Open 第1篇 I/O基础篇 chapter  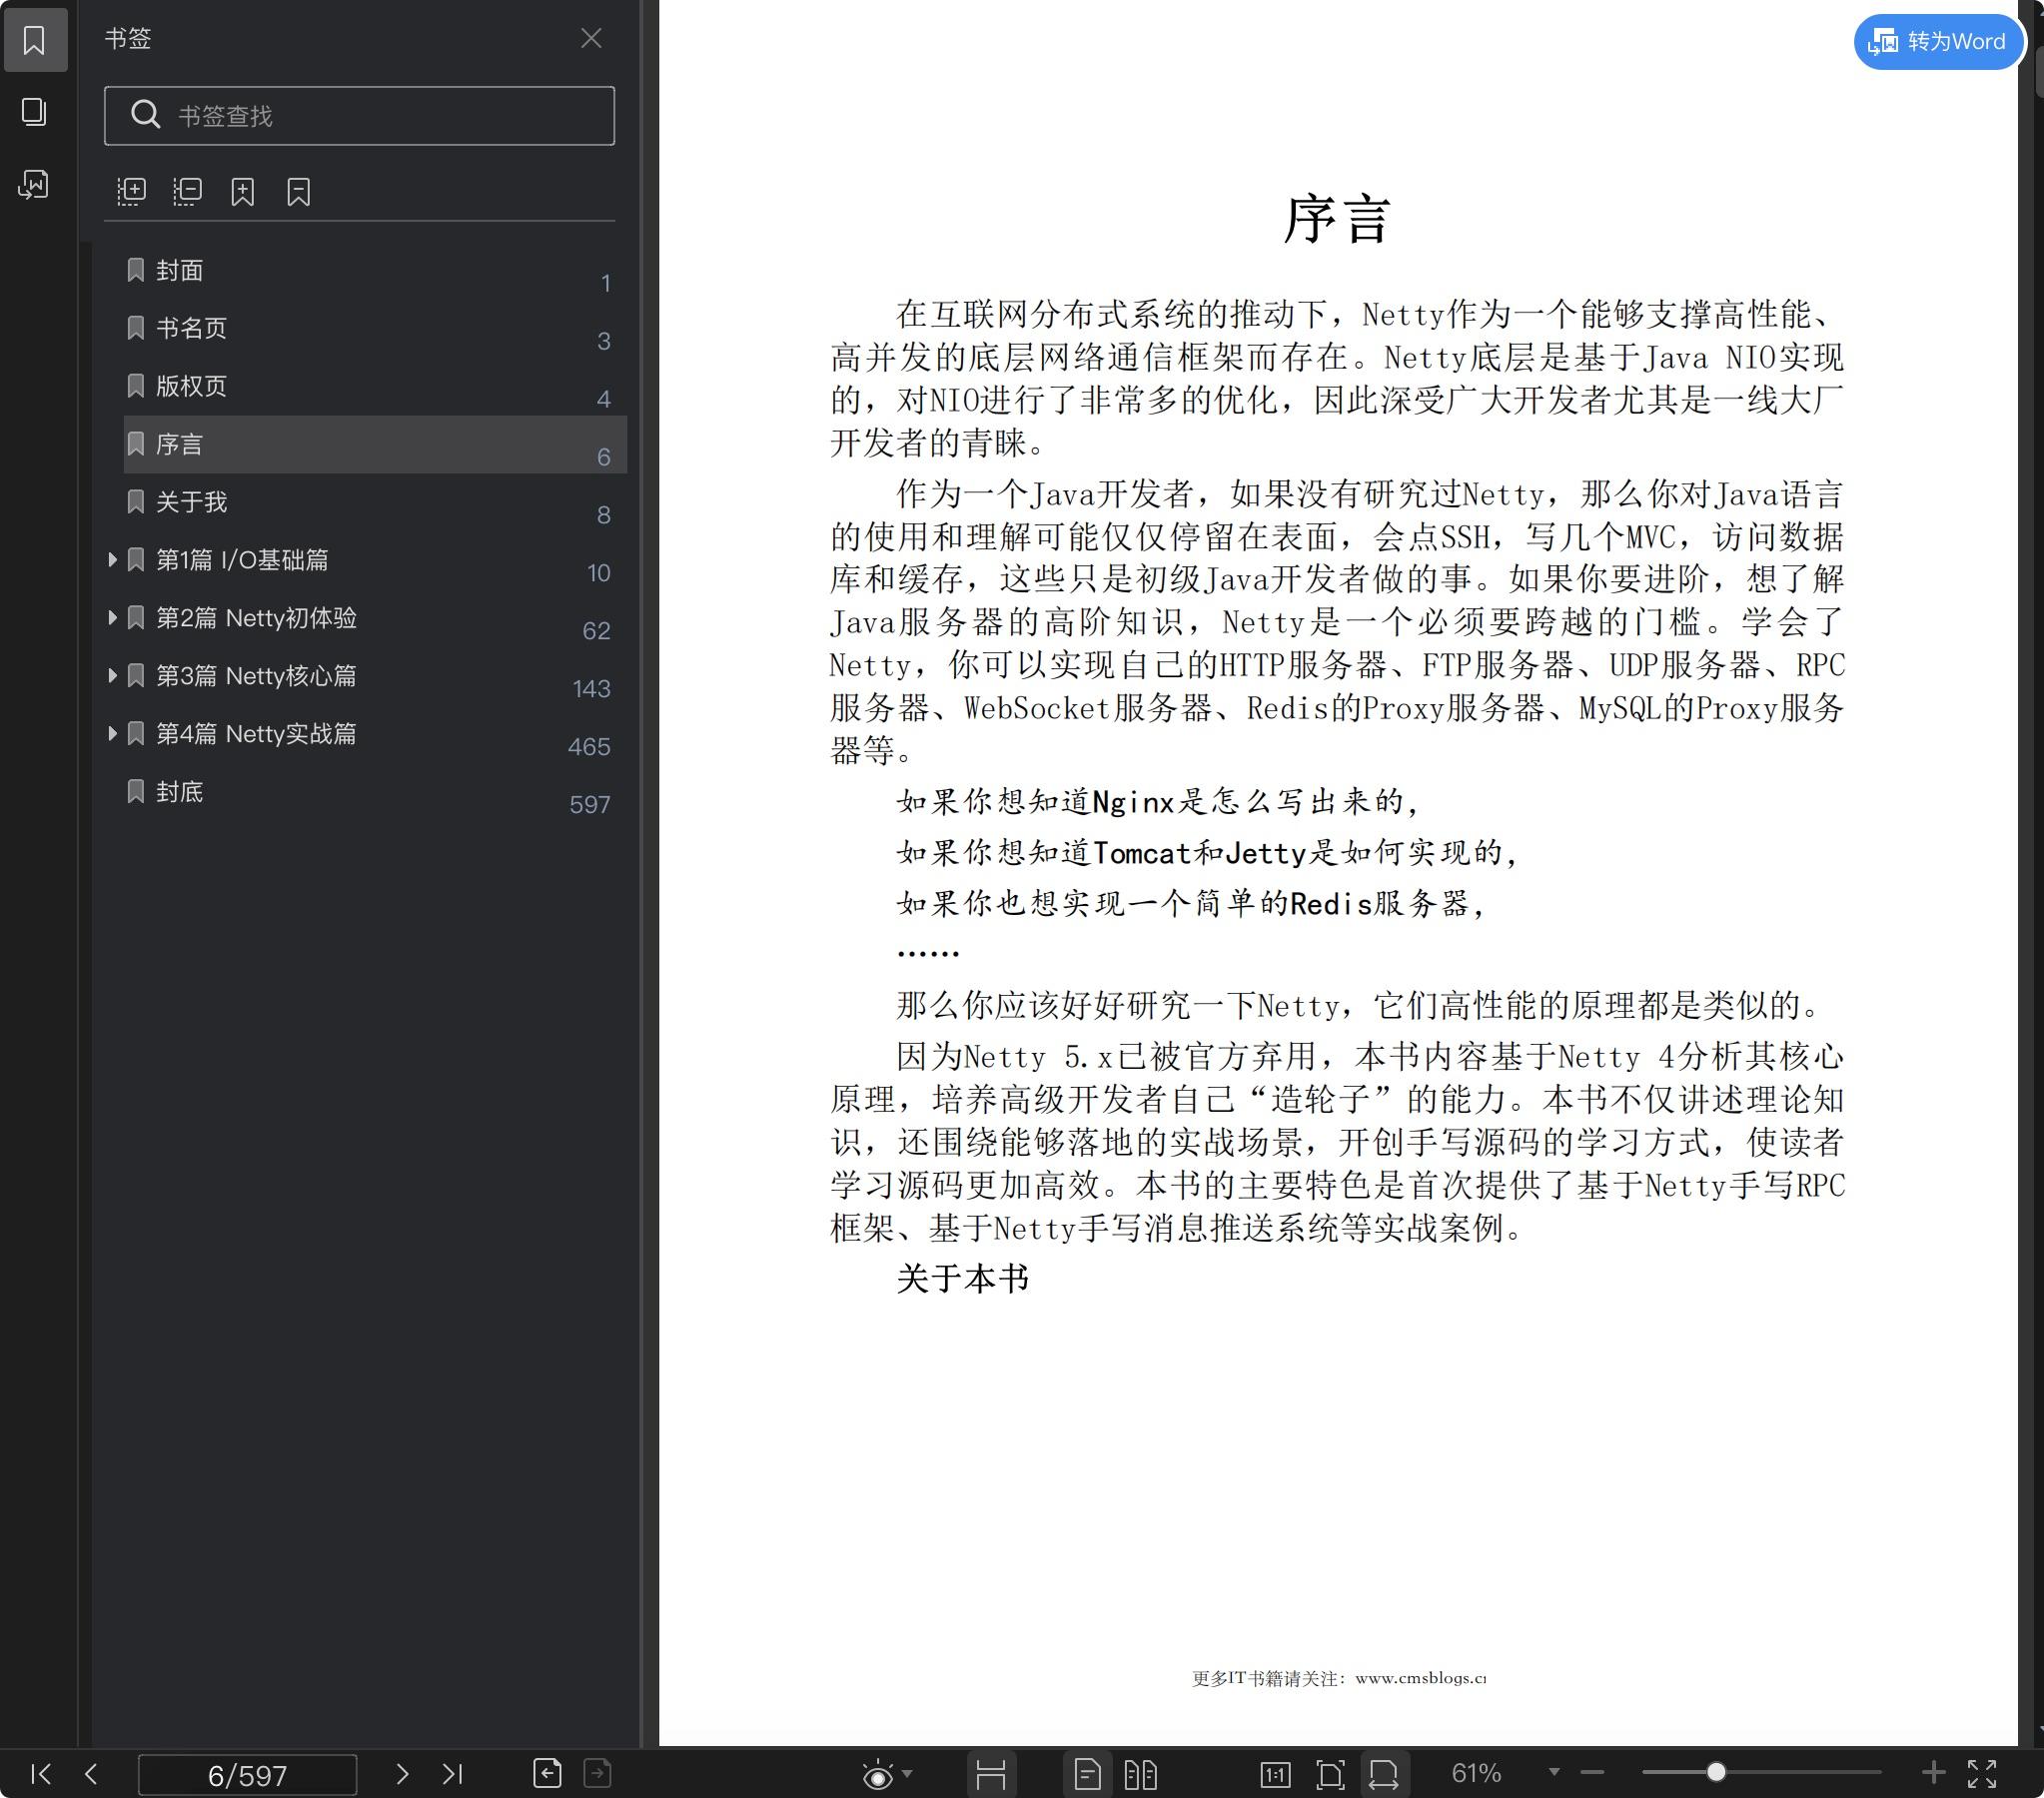[242, 560]
